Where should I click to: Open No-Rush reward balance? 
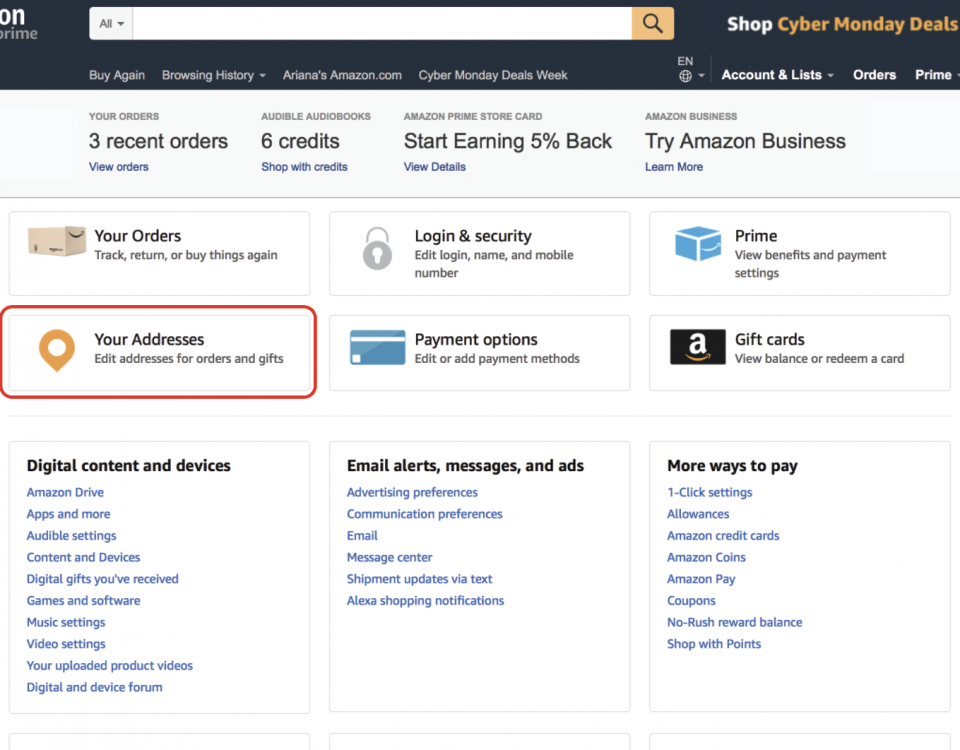(735, 622)
